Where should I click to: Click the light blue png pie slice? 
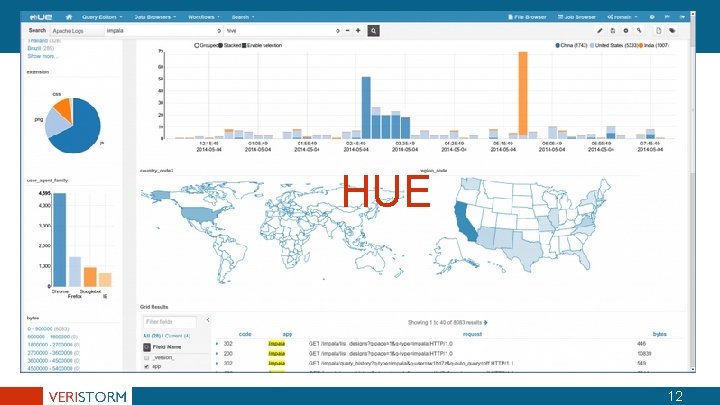coord(55,122)
